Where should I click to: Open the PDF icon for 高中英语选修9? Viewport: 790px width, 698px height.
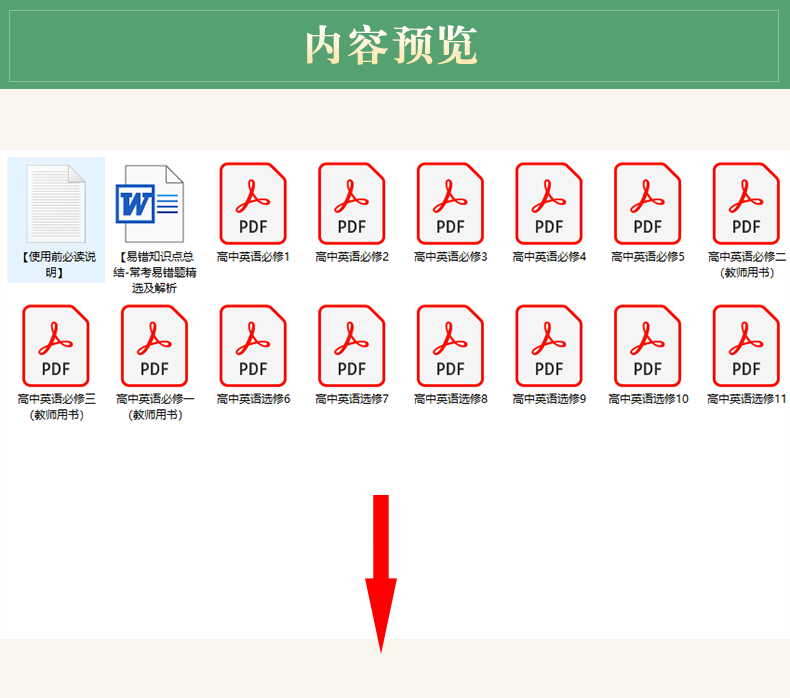click(x=549, y=346)
